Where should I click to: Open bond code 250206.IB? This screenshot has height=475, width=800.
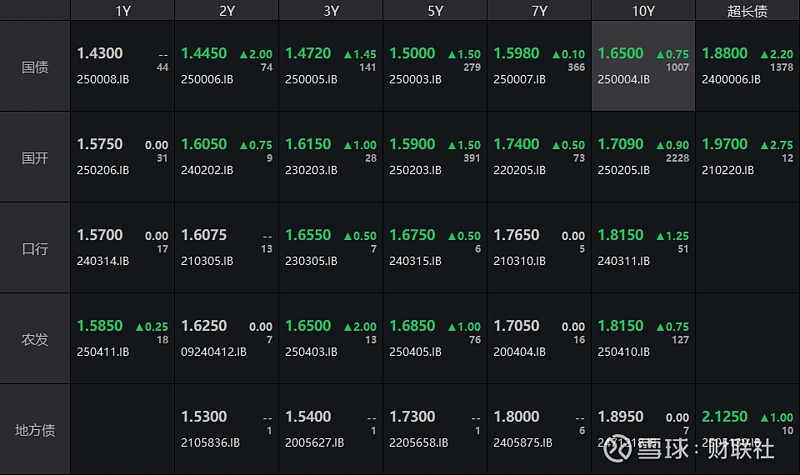[103, 170]
